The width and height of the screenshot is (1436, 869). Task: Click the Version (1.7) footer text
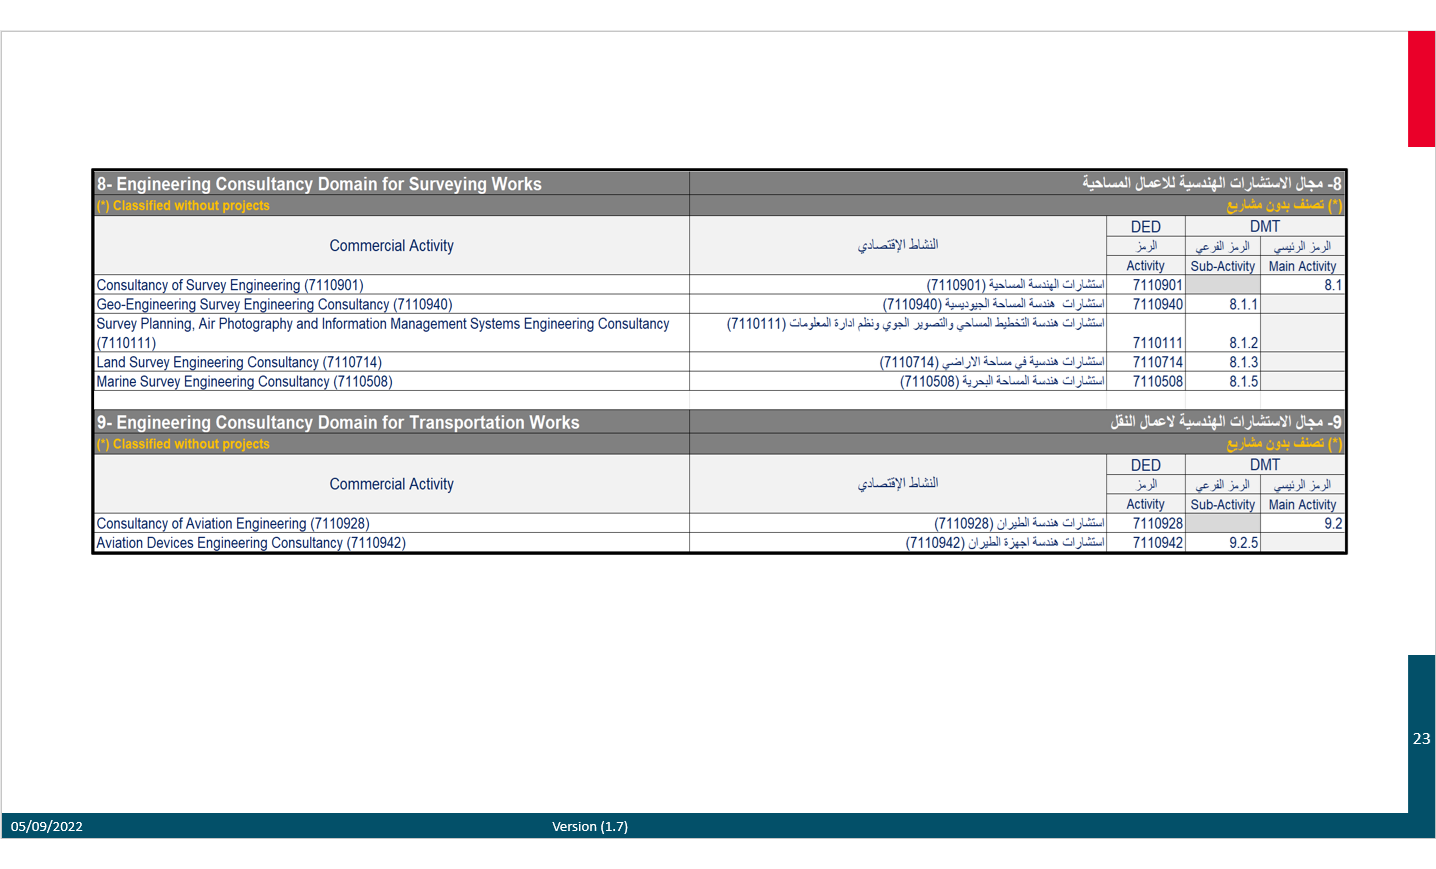(590, 826)
